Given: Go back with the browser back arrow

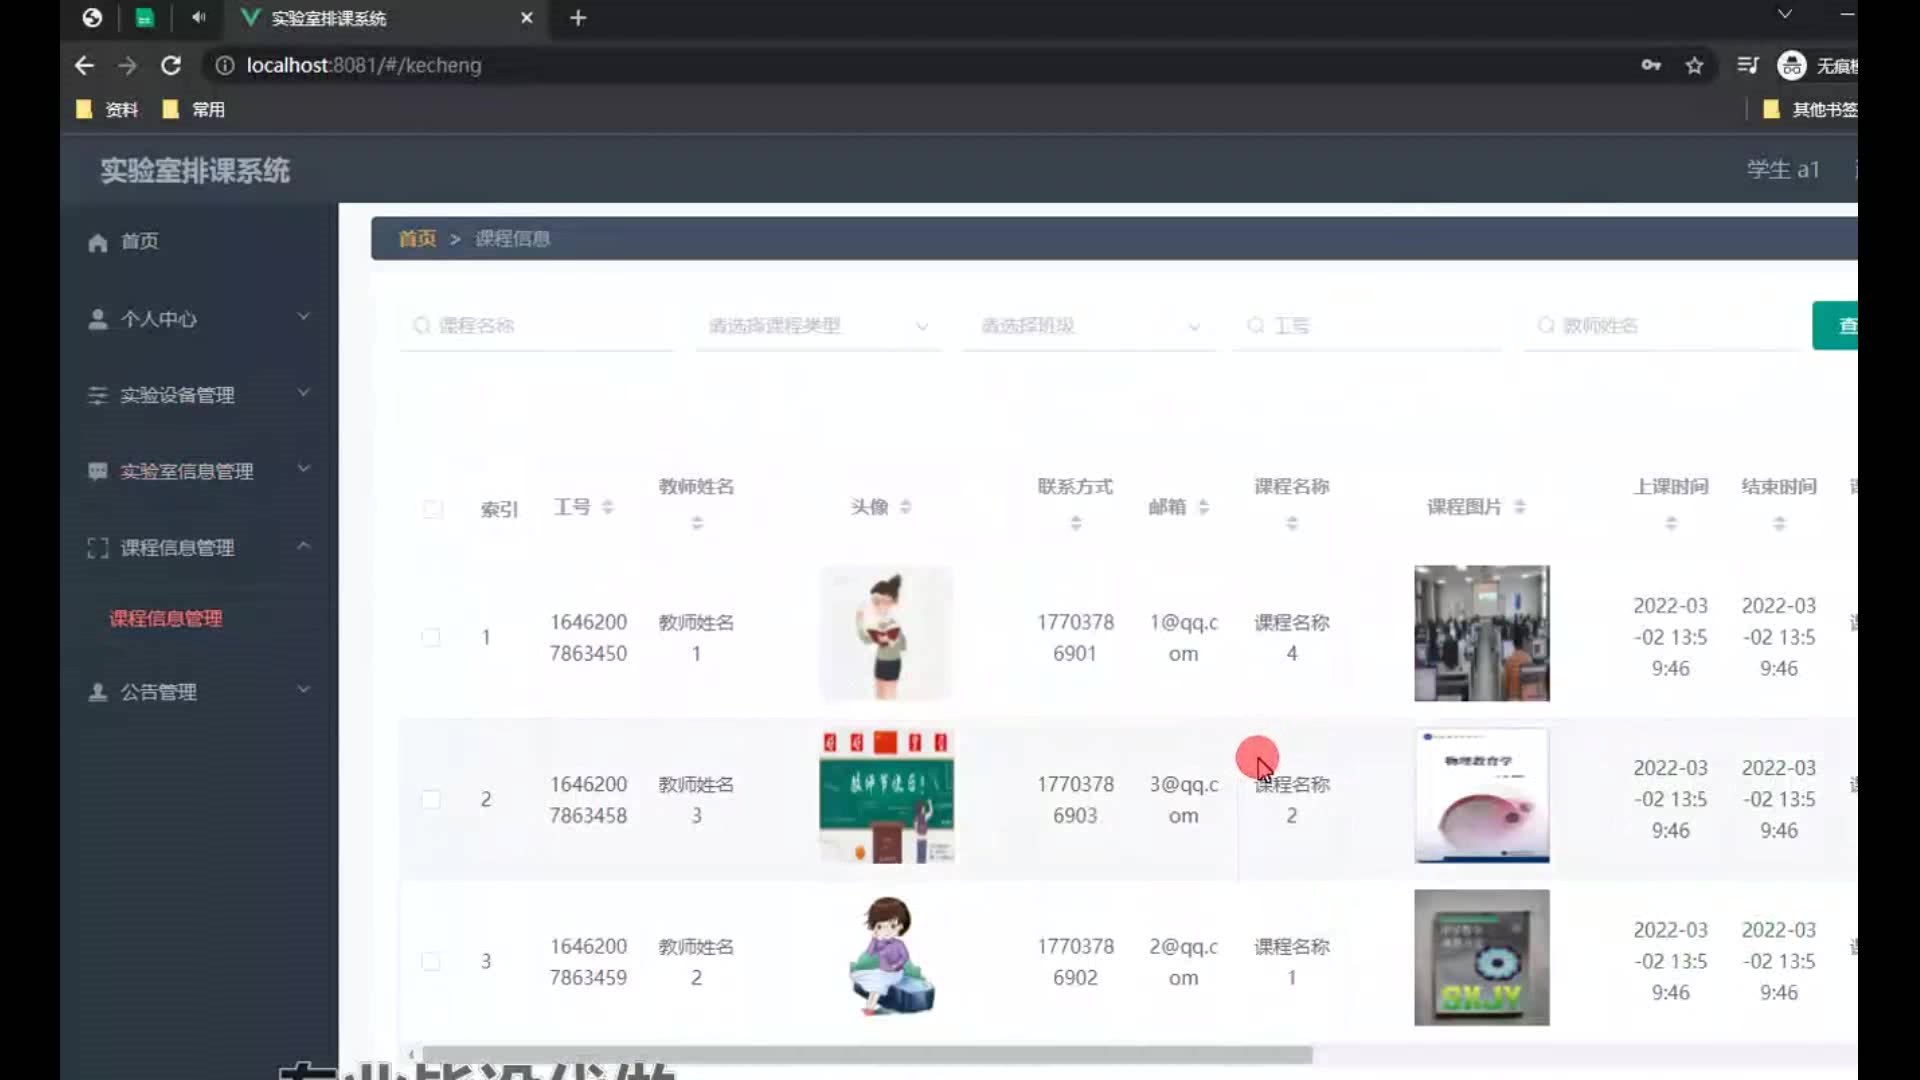Looking at the screenshot, I should pos(84,66).
